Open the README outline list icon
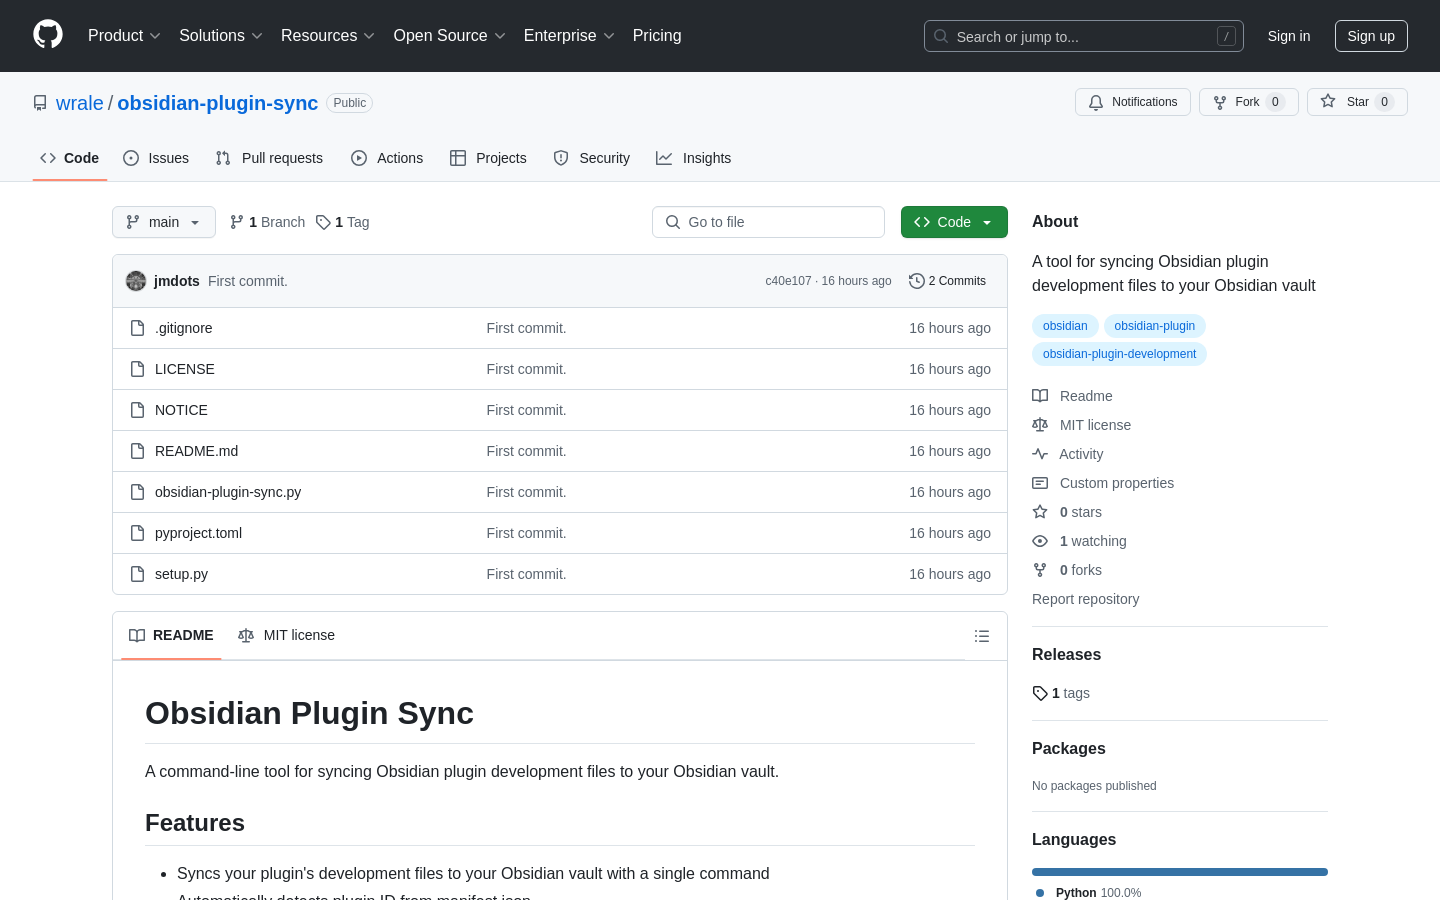 pos(982,636)
